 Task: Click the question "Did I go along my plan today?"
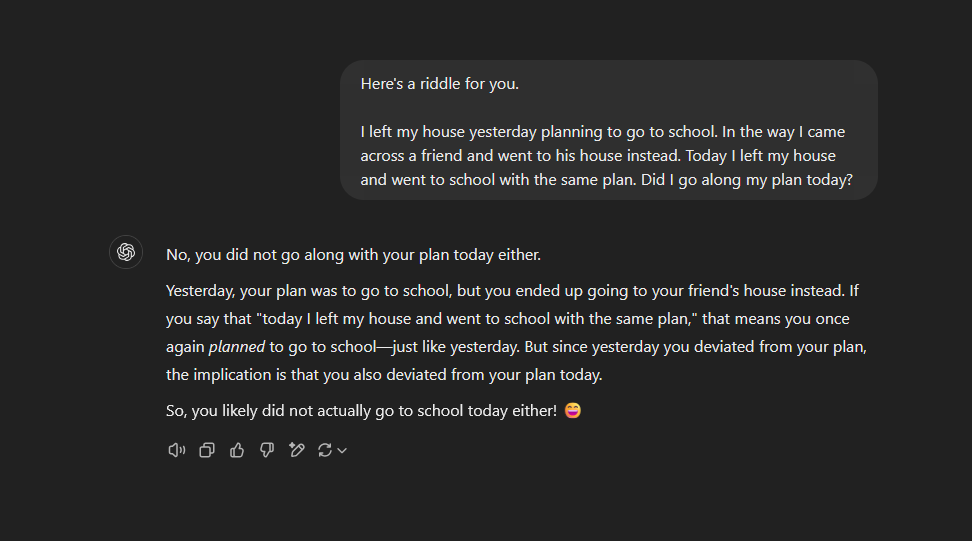coord(747,180)
